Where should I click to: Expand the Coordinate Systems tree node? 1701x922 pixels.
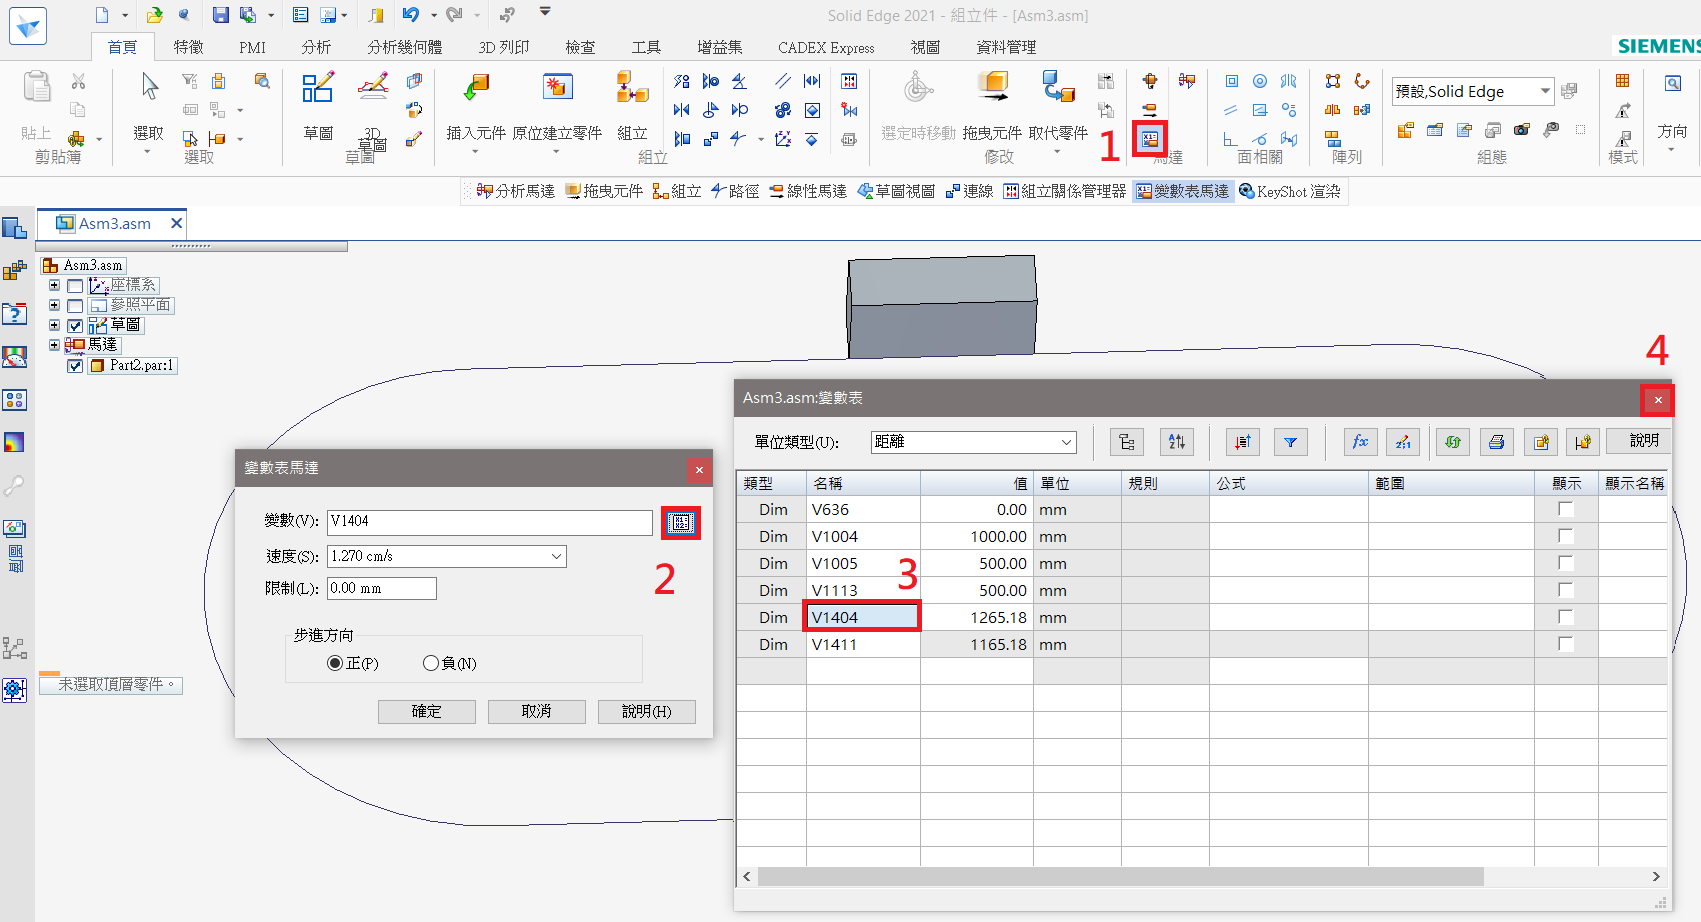54,286
